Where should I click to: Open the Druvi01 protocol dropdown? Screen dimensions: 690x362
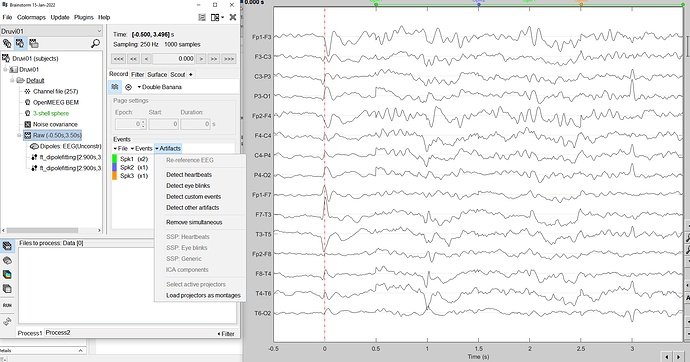click(51, 31)
